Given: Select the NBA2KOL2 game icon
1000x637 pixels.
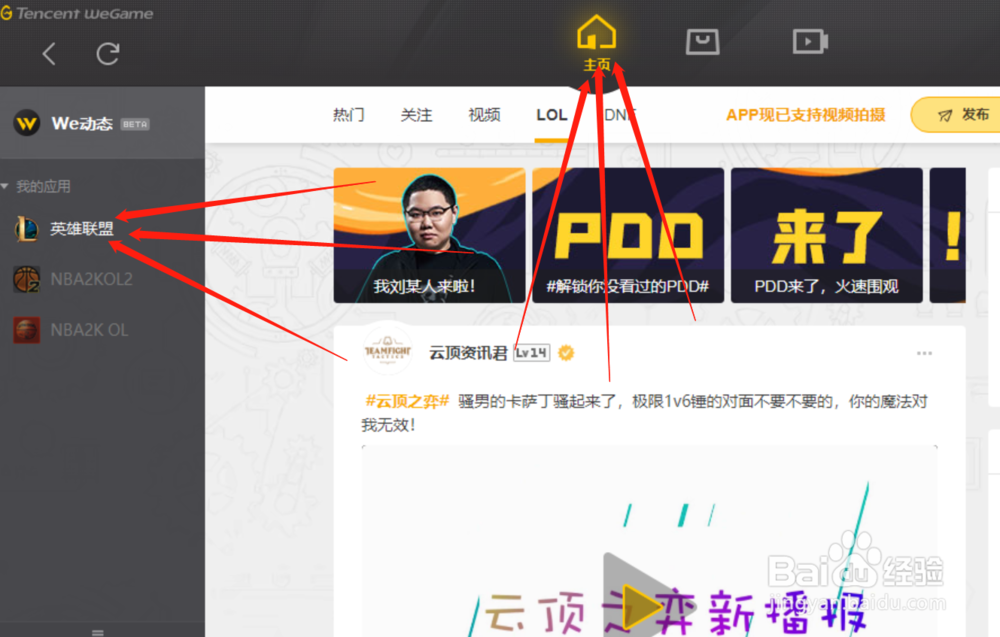Looking at the screenshot, I should 27,279.
